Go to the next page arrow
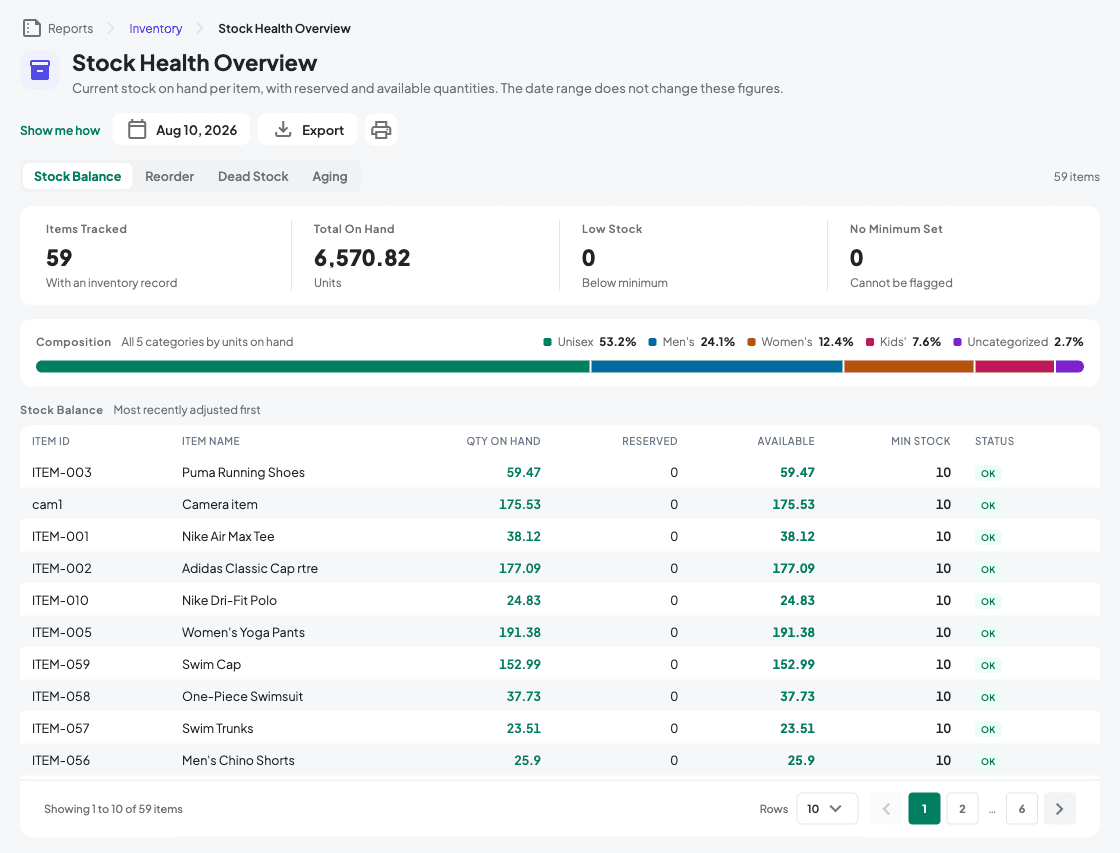 (1059, 809)
